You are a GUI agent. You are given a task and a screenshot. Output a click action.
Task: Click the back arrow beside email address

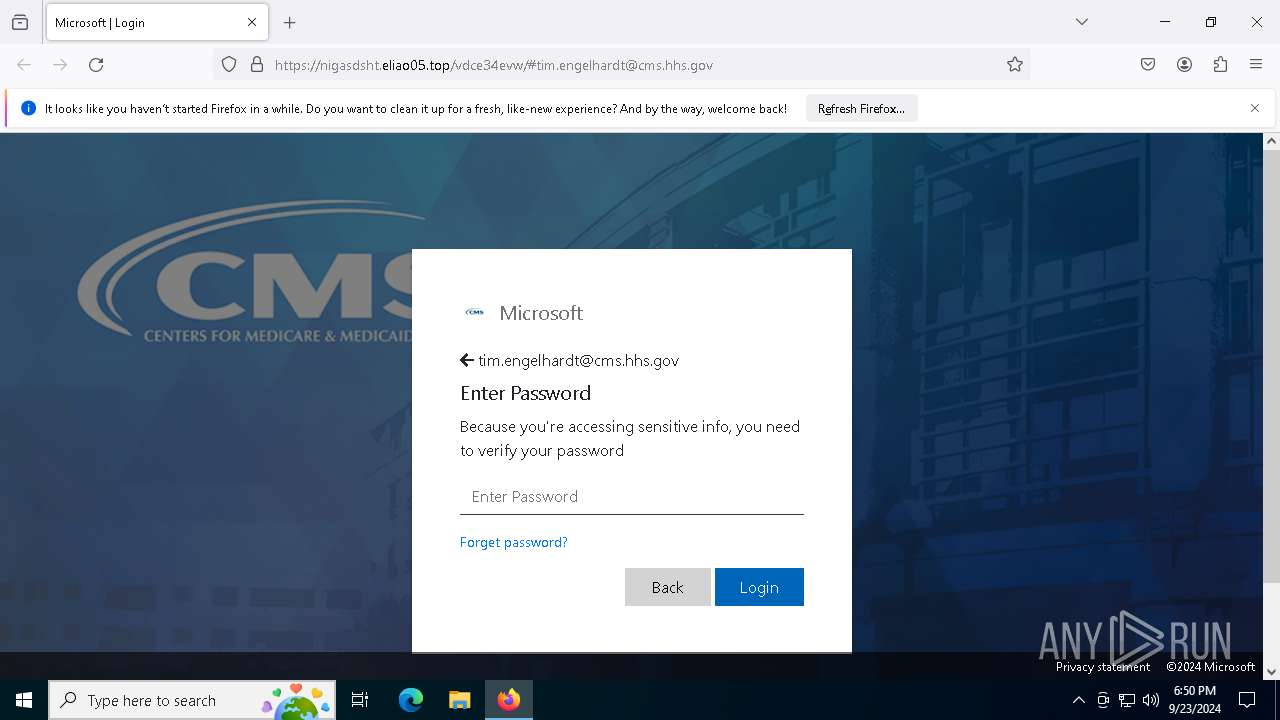click(x=467, y=360)
